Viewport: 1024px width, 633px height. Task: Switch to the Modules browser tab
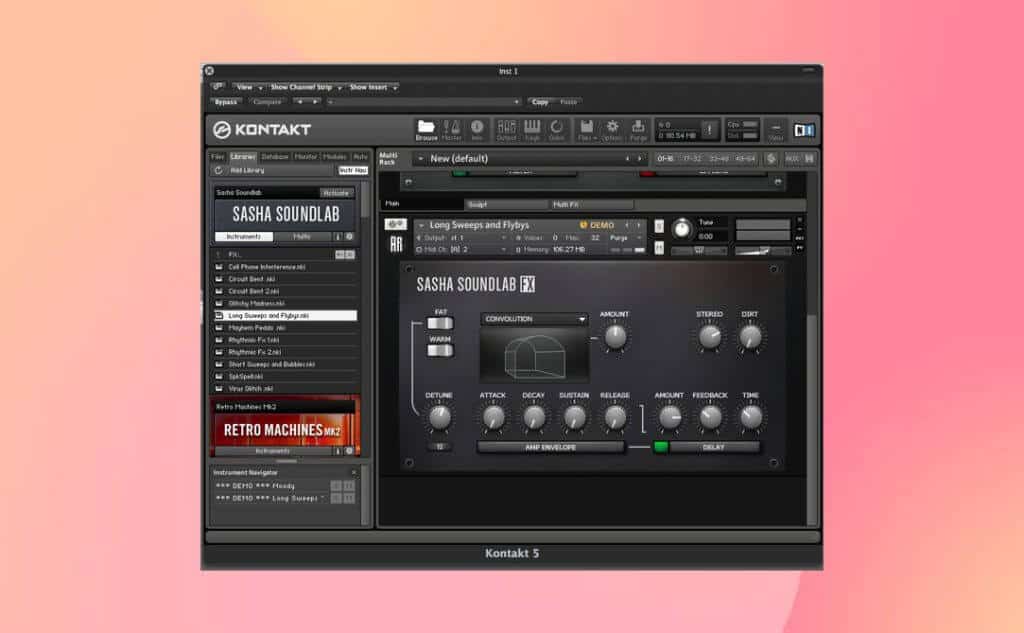(335, 157)
